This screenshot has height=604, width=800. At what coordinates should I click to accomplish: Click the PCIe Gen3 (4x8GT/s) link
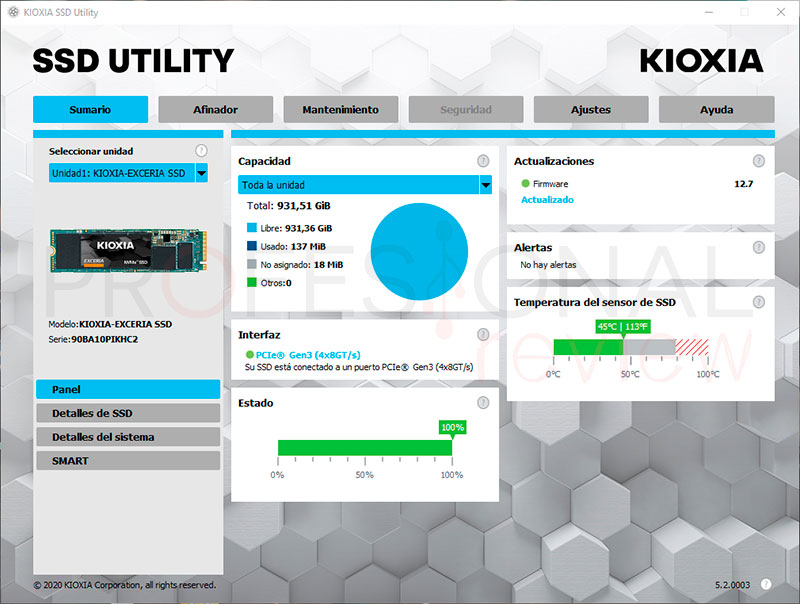point(308,355)
